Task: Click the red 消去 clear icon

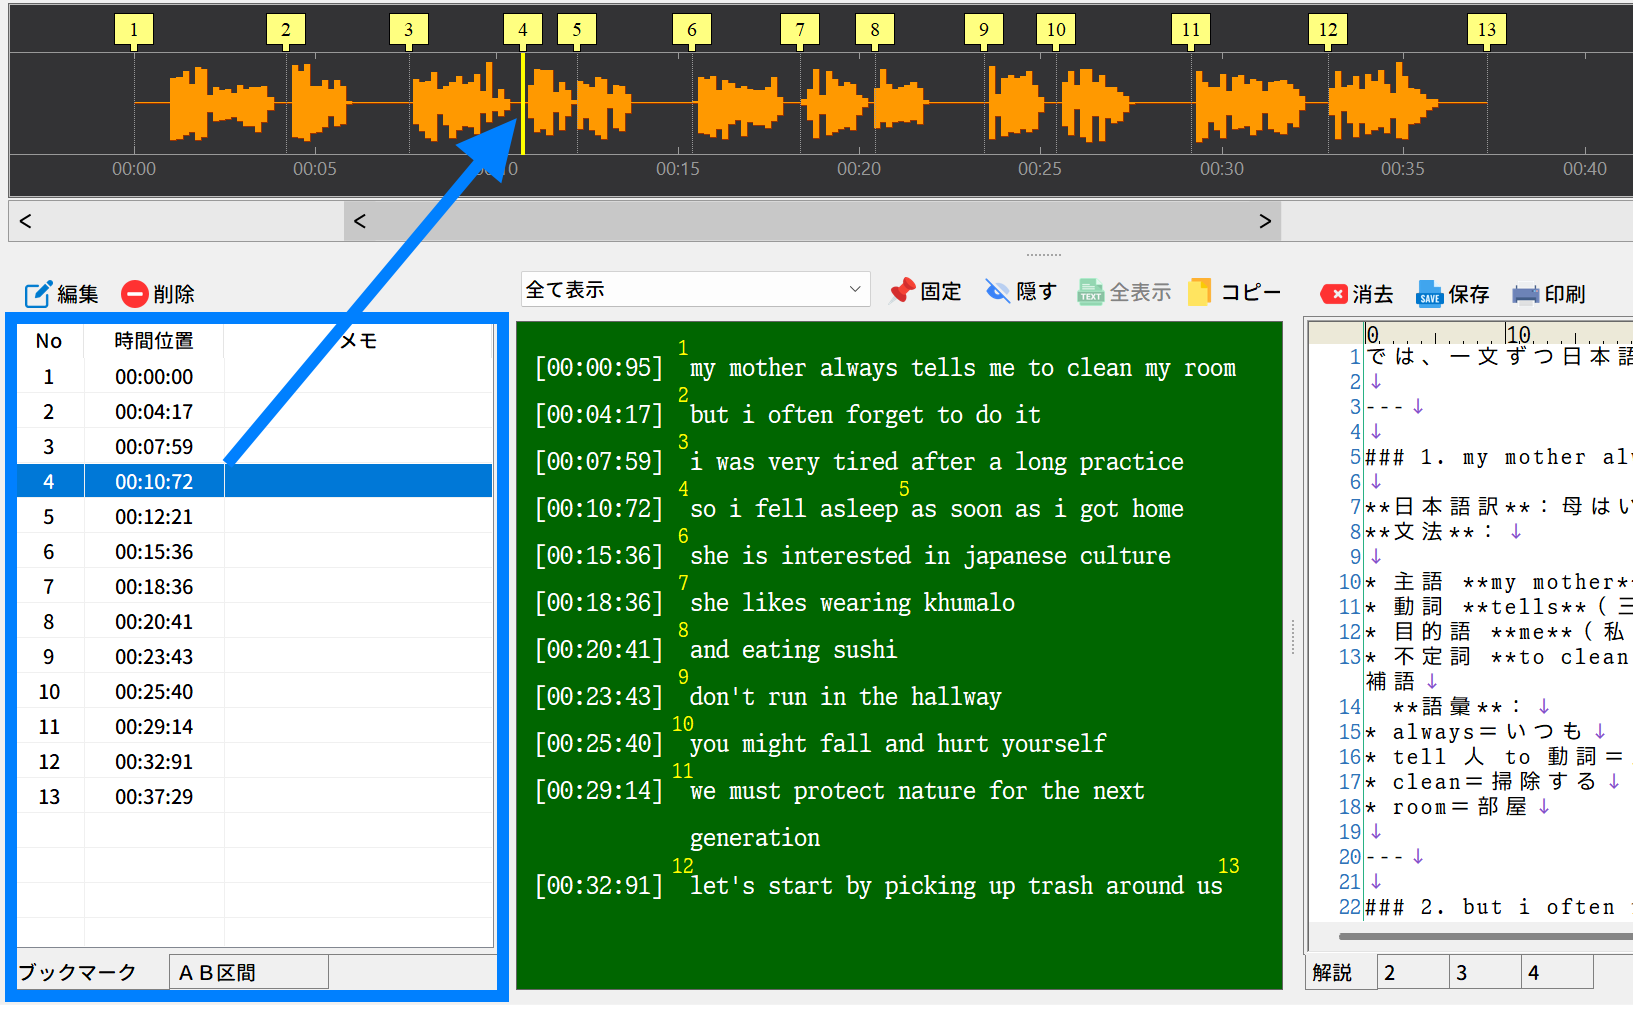Action: [x=1333, y=294]
